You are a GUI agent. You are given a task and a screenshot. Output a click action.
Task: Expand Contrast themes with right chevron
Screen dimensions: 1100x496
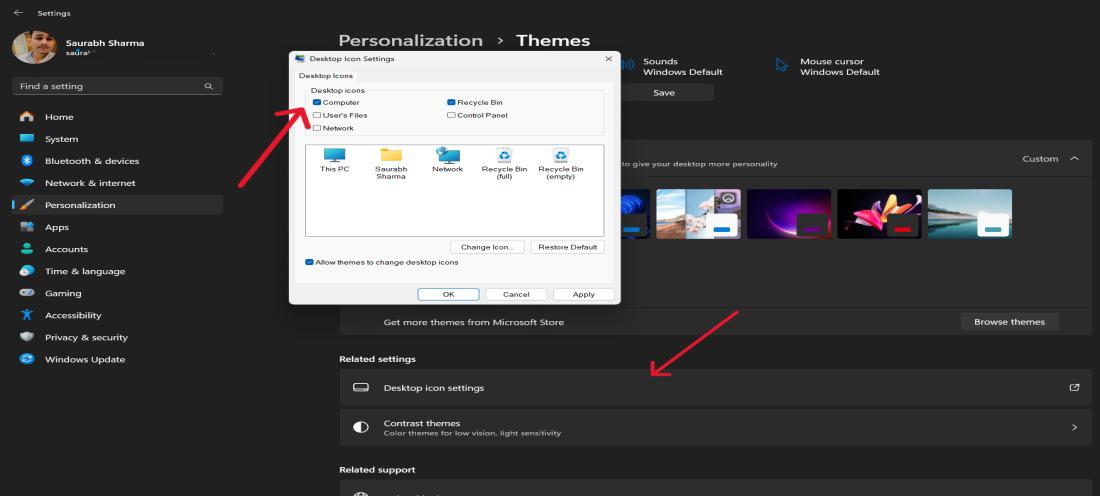[x=1074, y=427]
